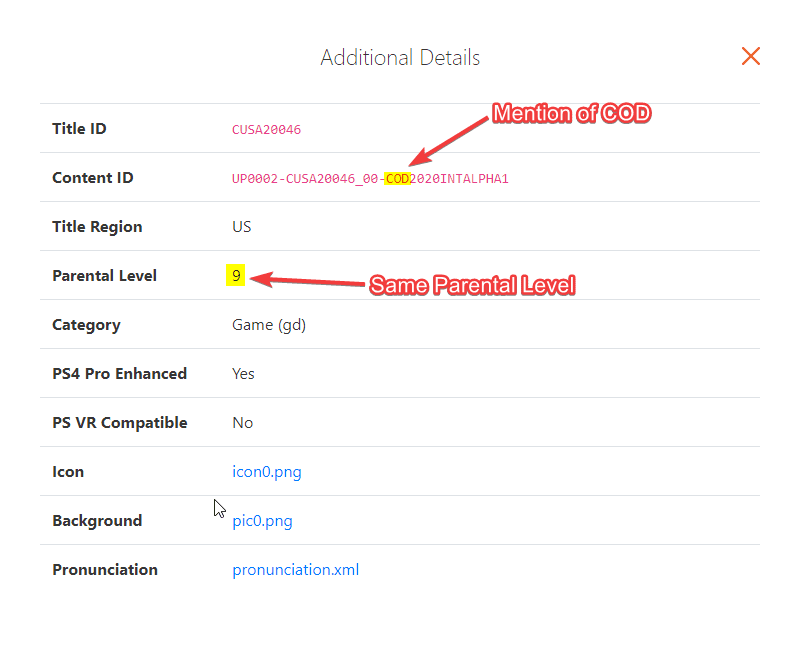Screen dimensions: 800x649
Task: Click the Background row label
Action: tap(97, 521)
